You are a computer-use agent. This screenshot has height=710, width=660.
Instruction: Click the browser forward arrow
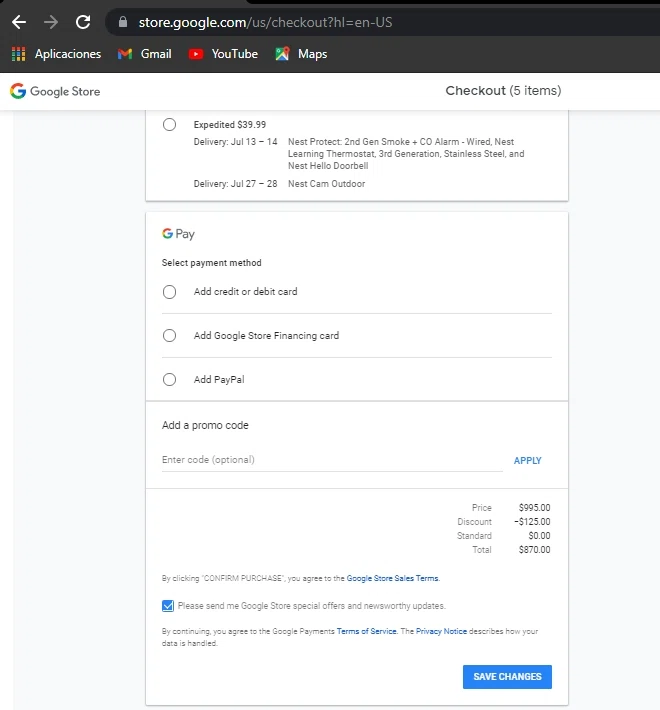[x=51, y=21]
